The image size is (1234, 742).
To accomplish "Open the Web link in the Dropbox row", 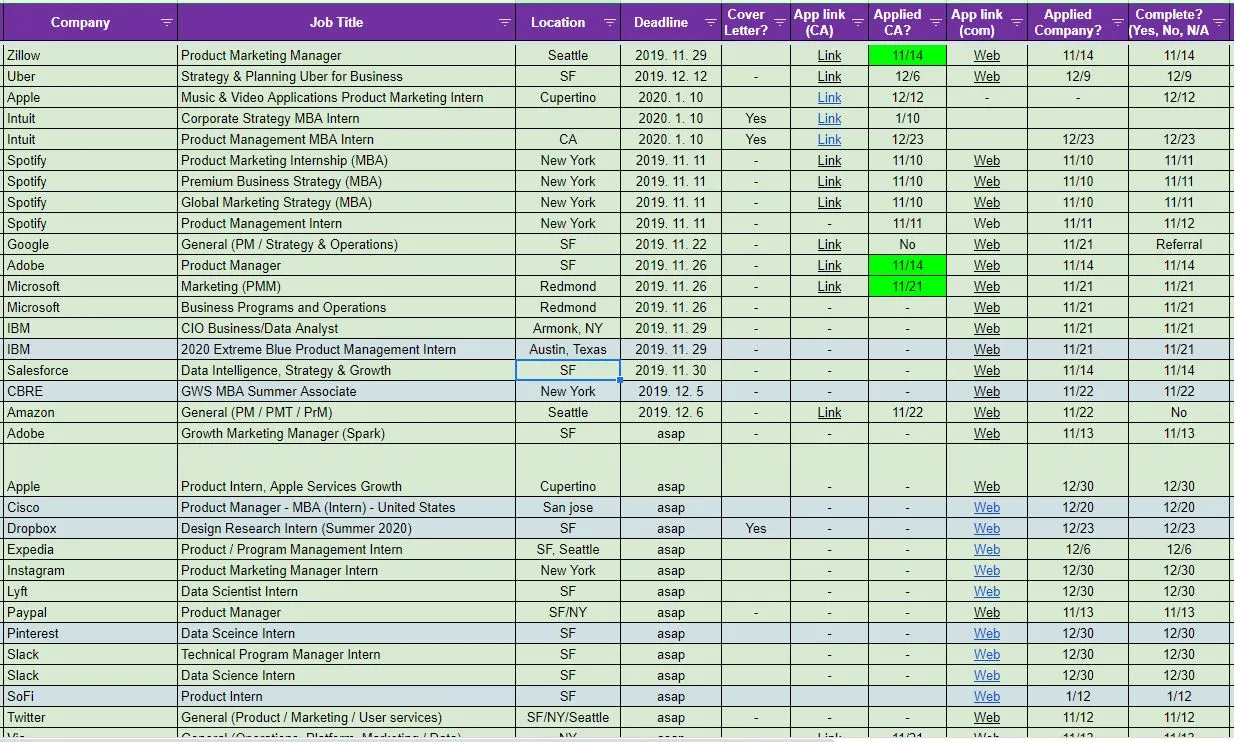I will [987, 528].
